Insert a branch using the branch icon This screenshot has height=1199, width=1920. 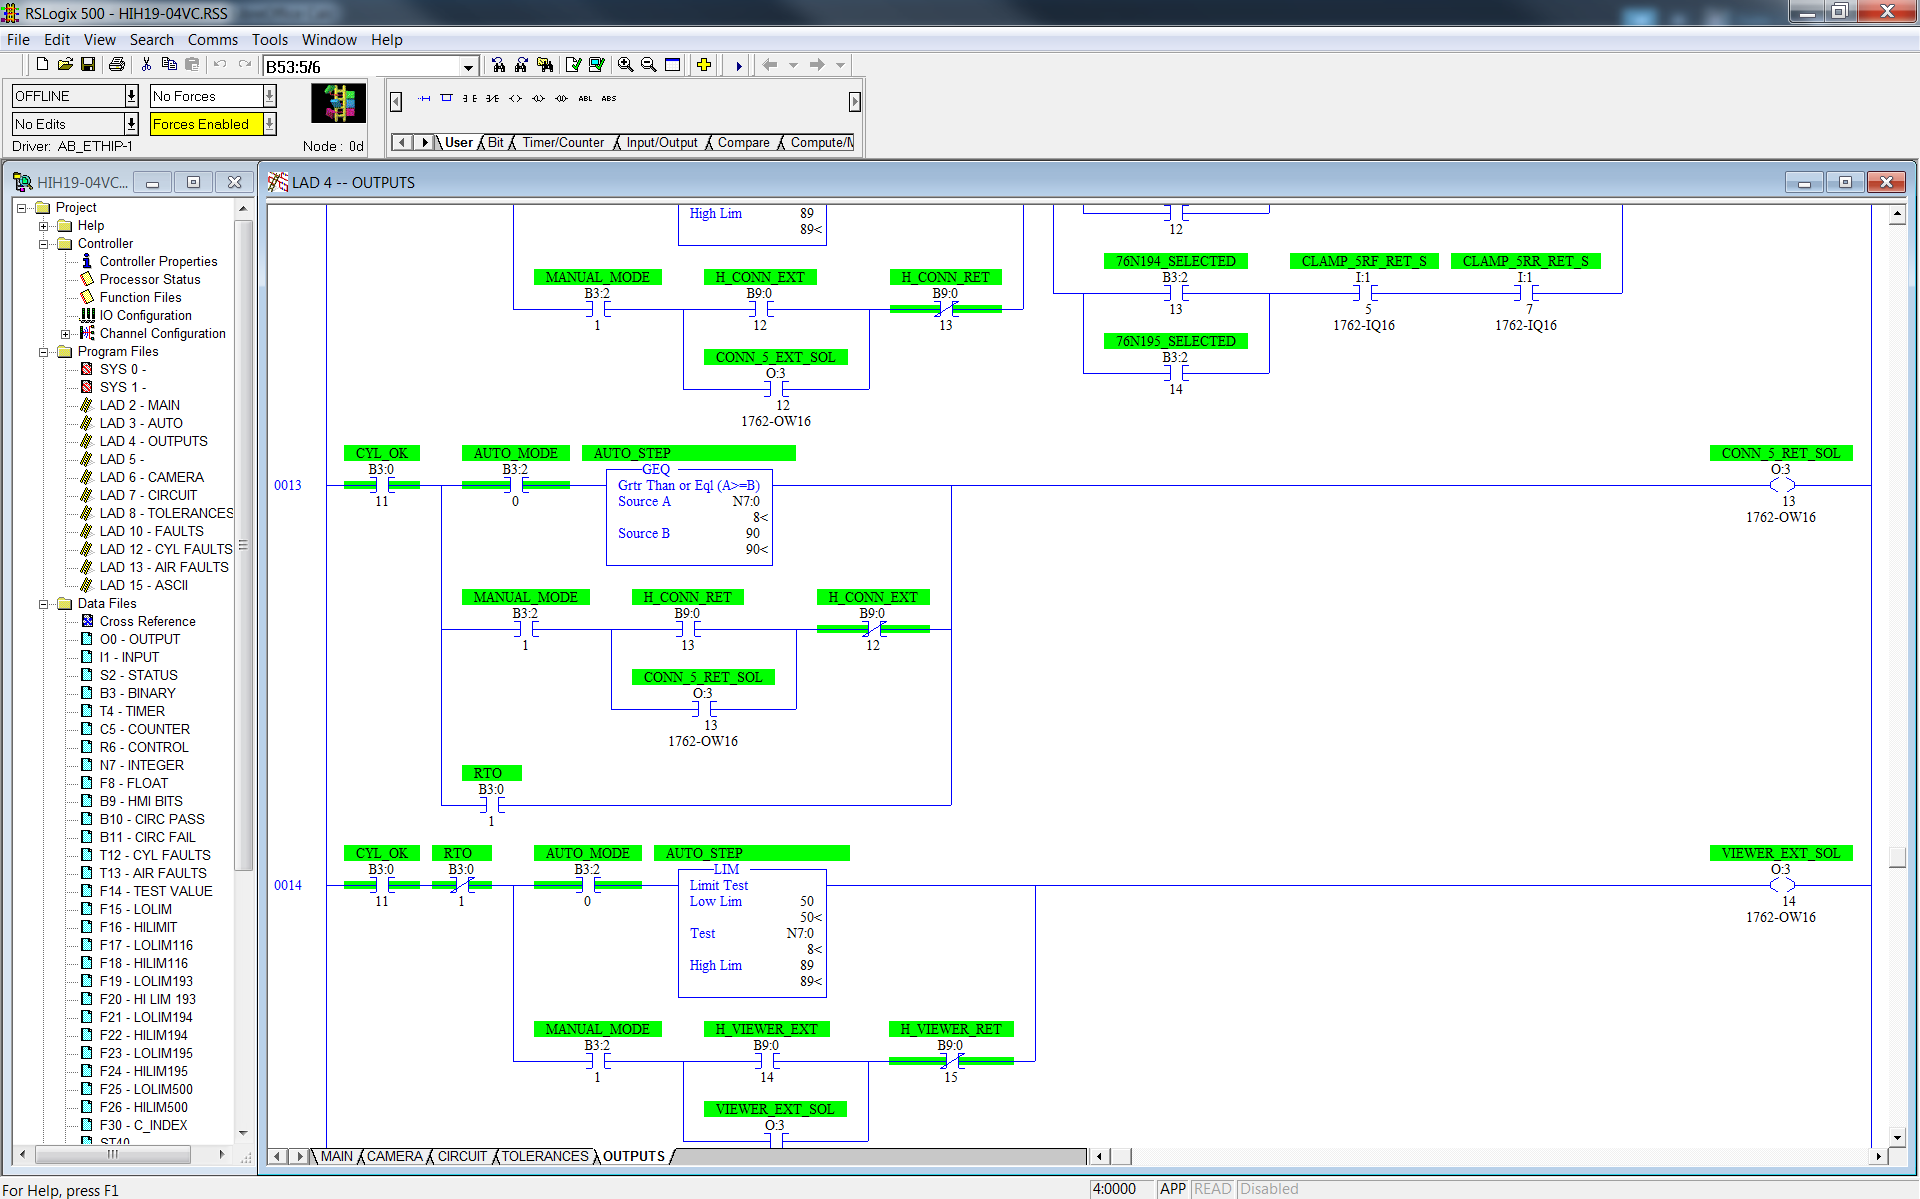tap(446, 98)
